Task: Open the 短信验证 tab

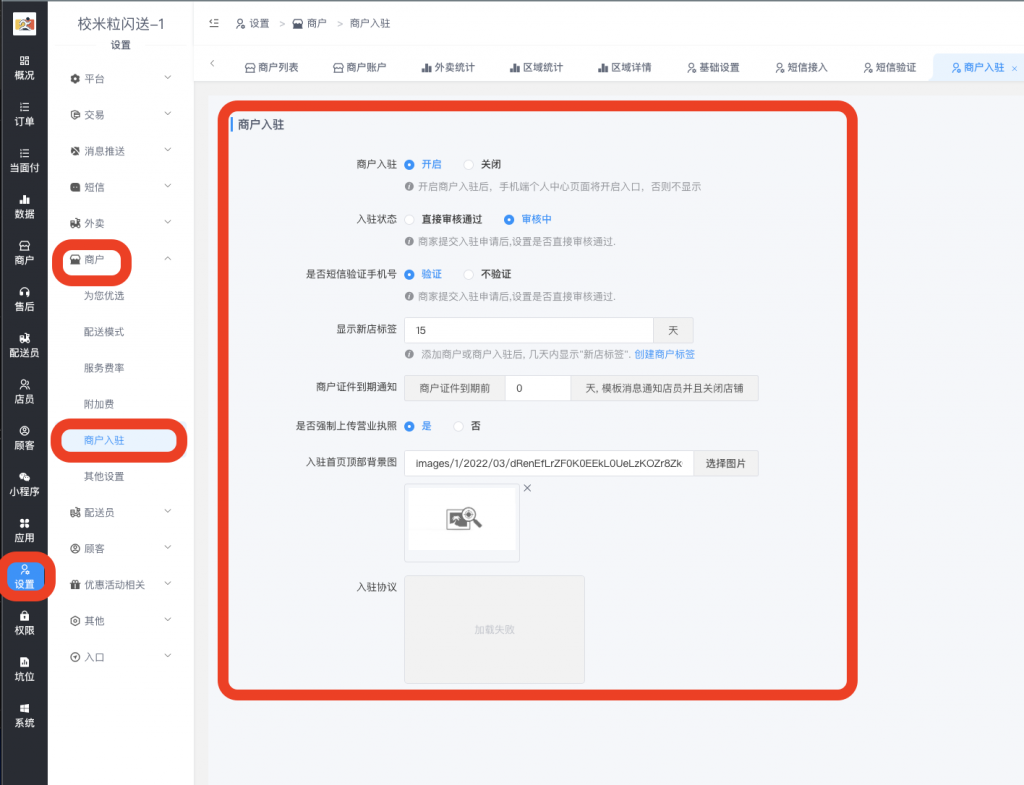Action: tap(890, 67)
